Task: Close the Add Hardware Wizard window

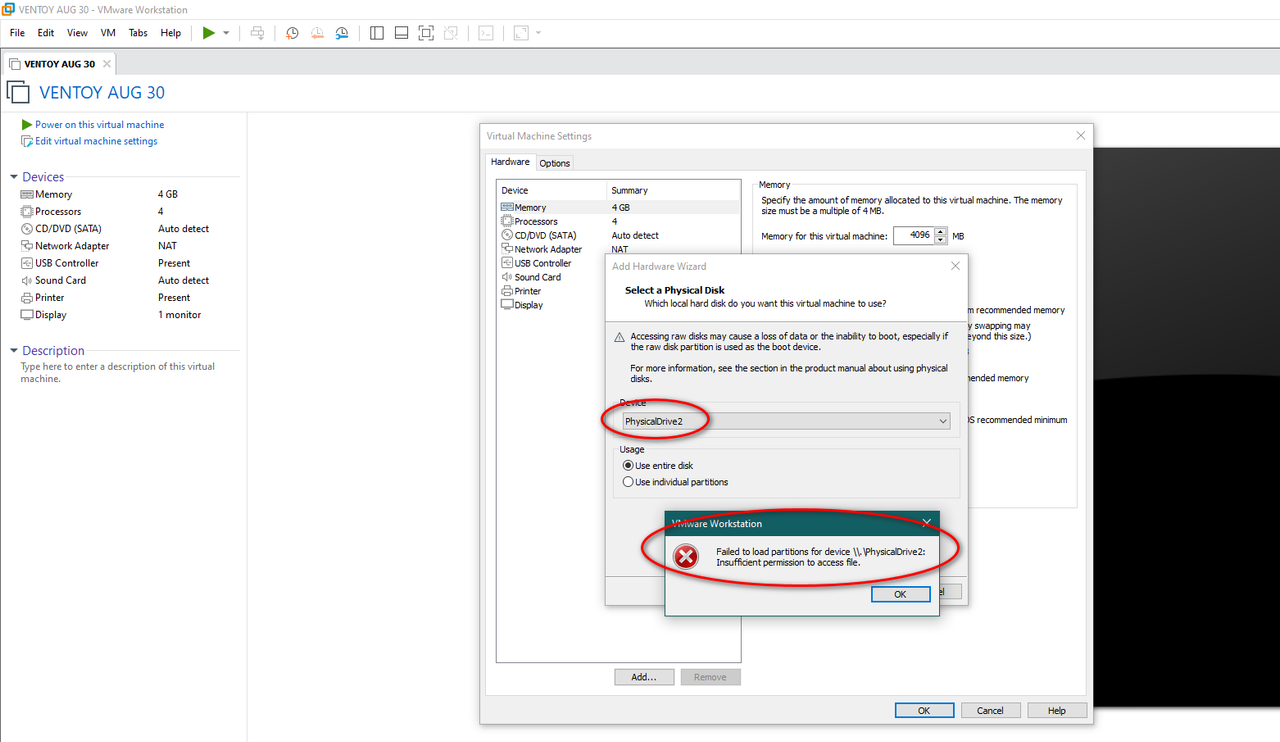Action: [955, 266]
